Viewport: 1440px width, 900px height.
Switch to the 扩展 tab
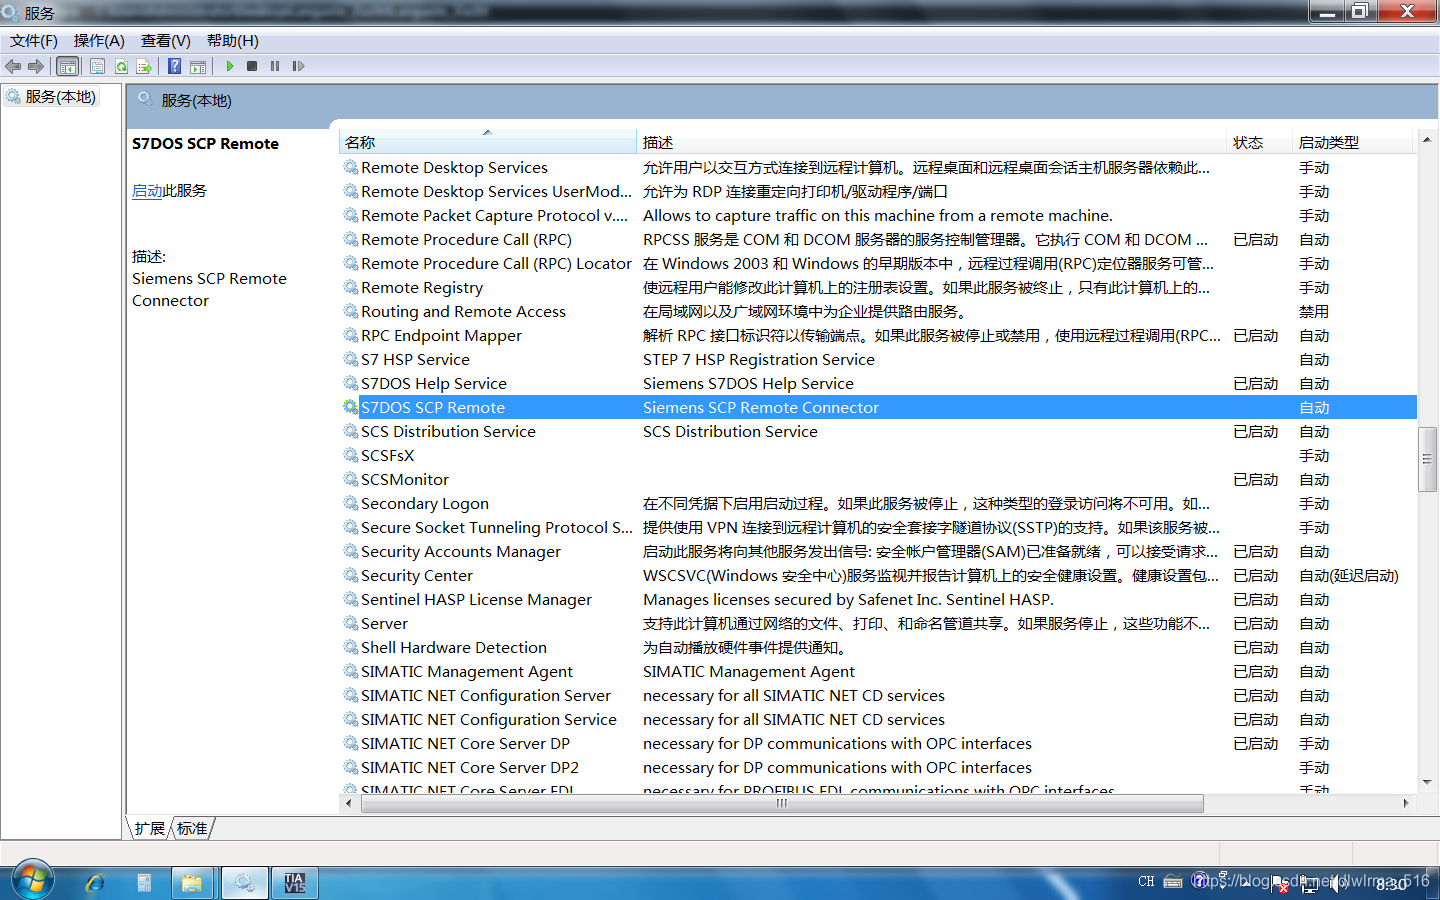point(149,828)
